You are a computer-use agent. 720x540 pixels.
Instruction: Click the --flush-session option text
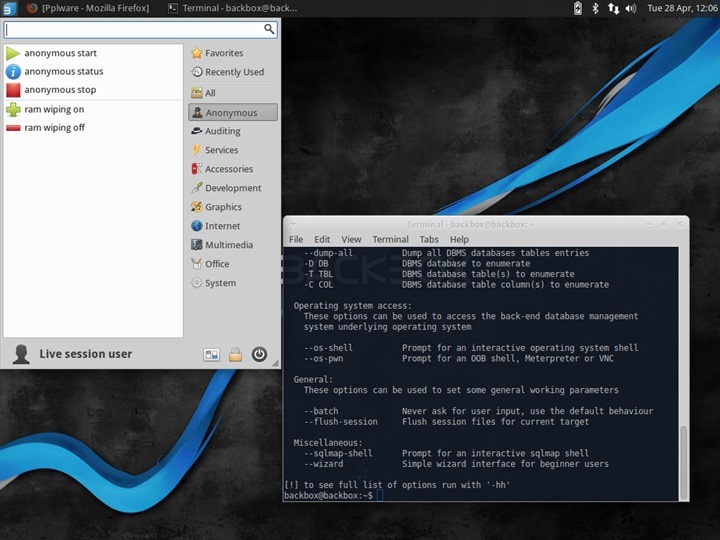click(x=341, y=422)
